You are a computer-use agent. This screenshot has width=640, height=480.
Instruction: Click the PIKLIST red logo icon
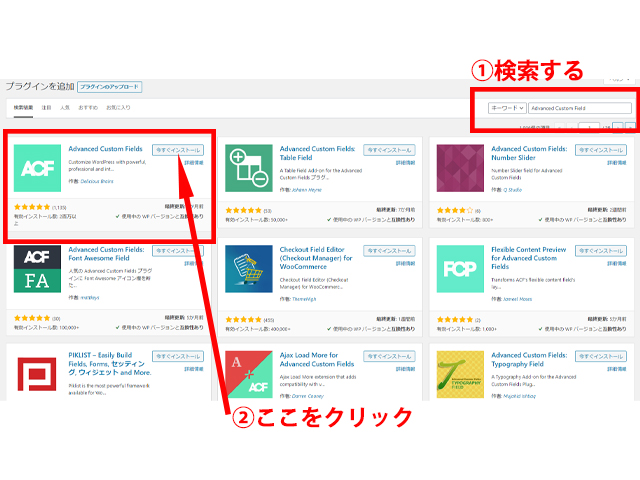tap(37, 374)
